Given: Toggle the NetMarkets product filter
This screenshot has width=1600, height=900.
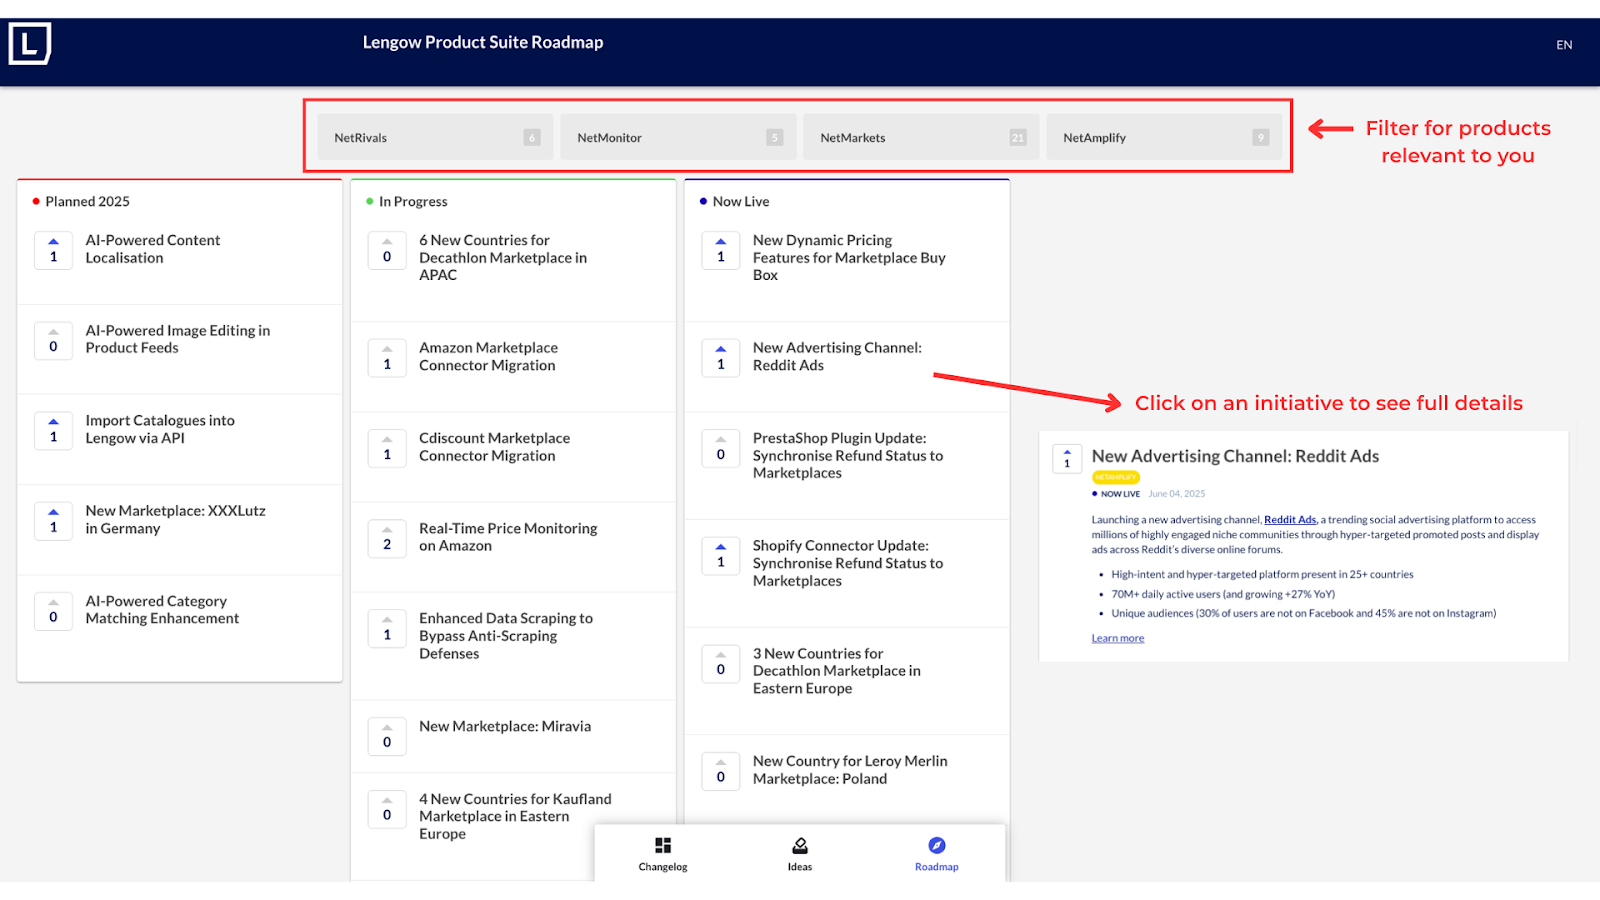Looking at the screenshot, I should click(922, 138).
